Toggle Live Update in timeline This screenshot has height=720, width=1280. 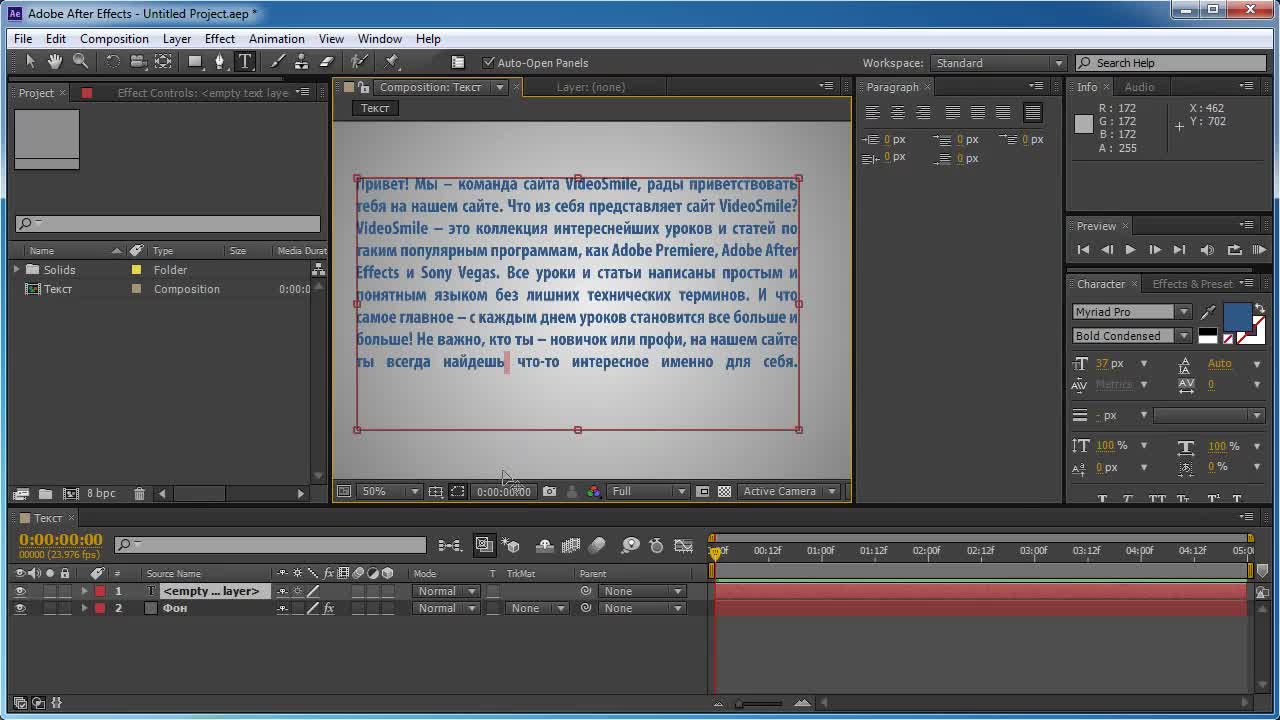(485, 545)
